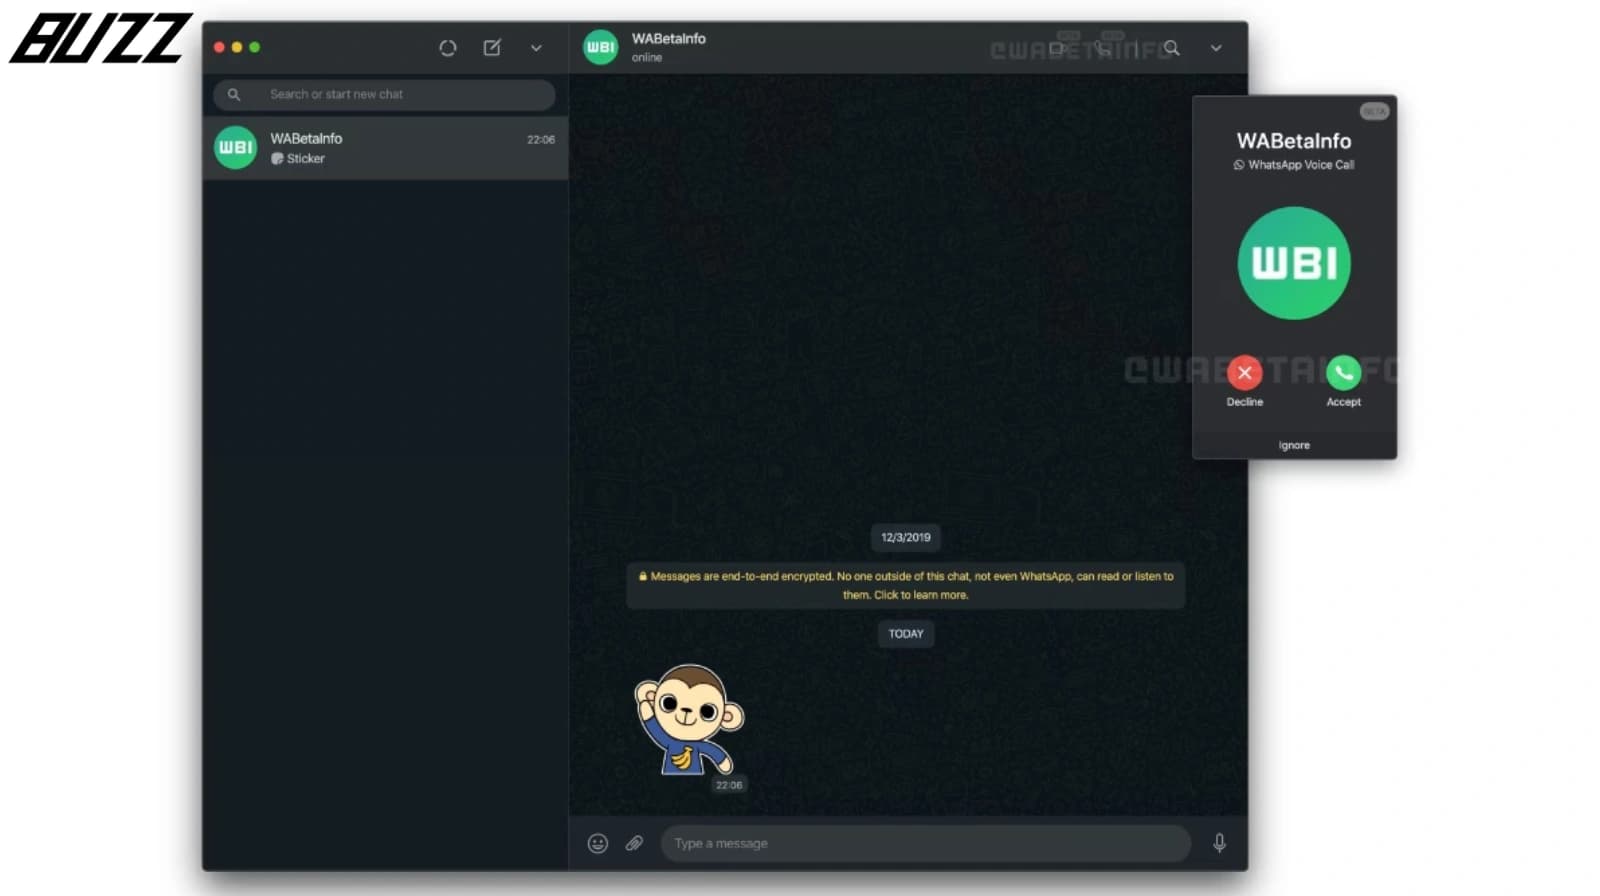The height and width of the screenshot is (896, 1600).
Task: Focus the 'Search or start new chat' field
Action: (384, 95)
